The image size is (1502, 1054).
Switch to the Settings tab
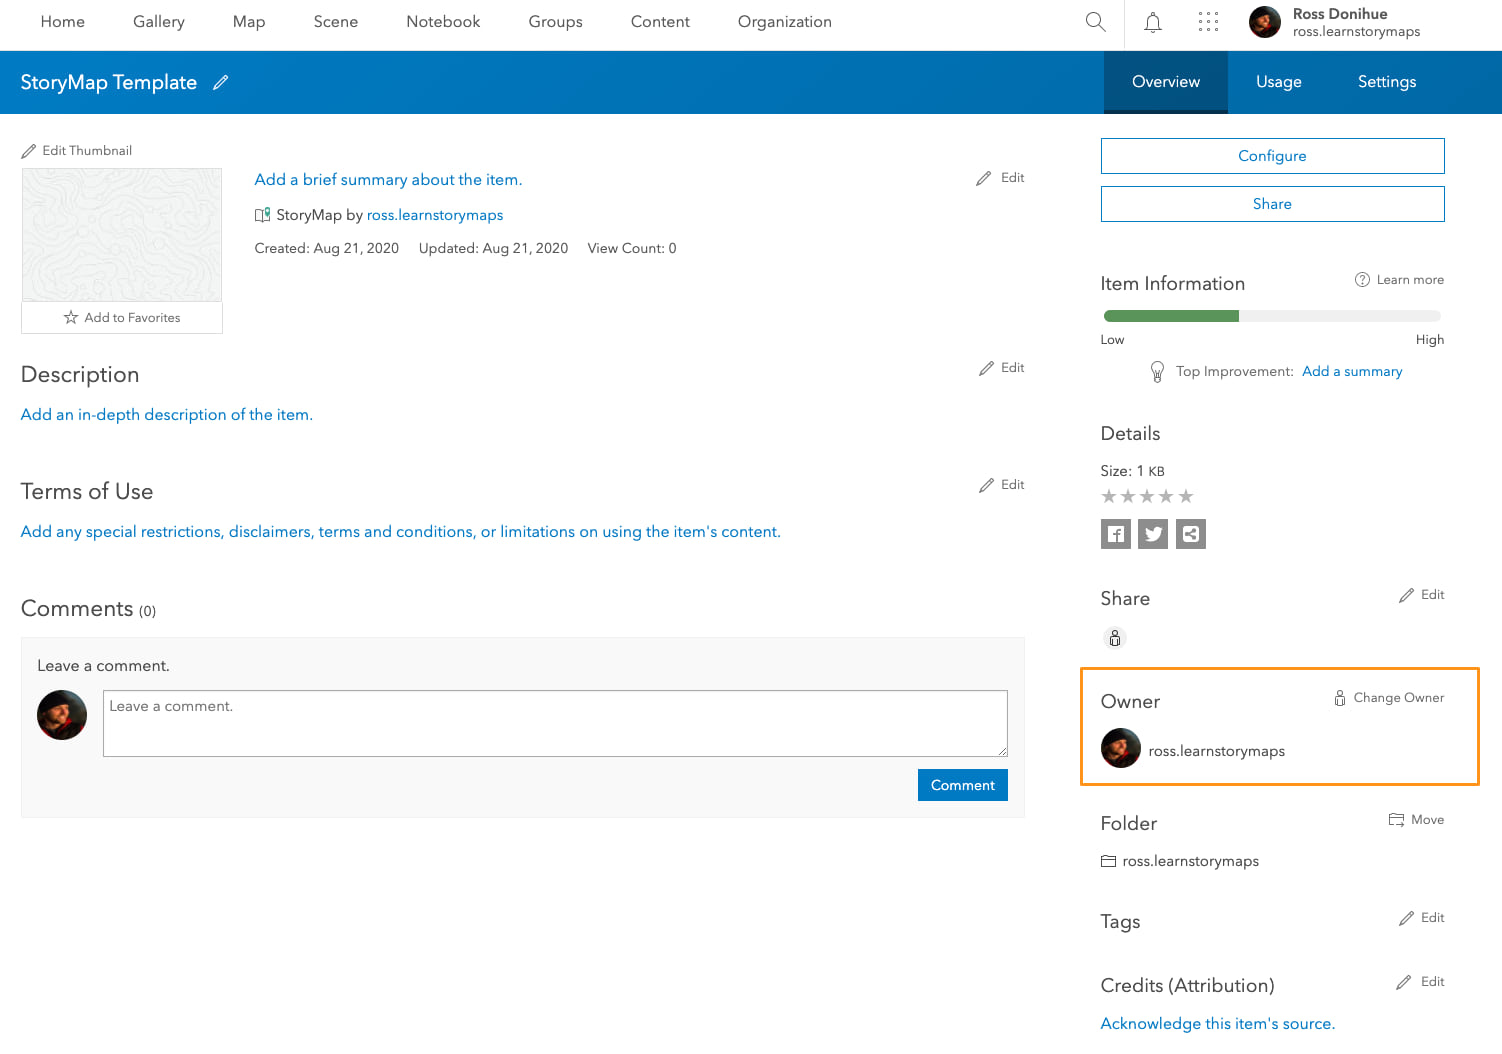(x=1387, y=82)
